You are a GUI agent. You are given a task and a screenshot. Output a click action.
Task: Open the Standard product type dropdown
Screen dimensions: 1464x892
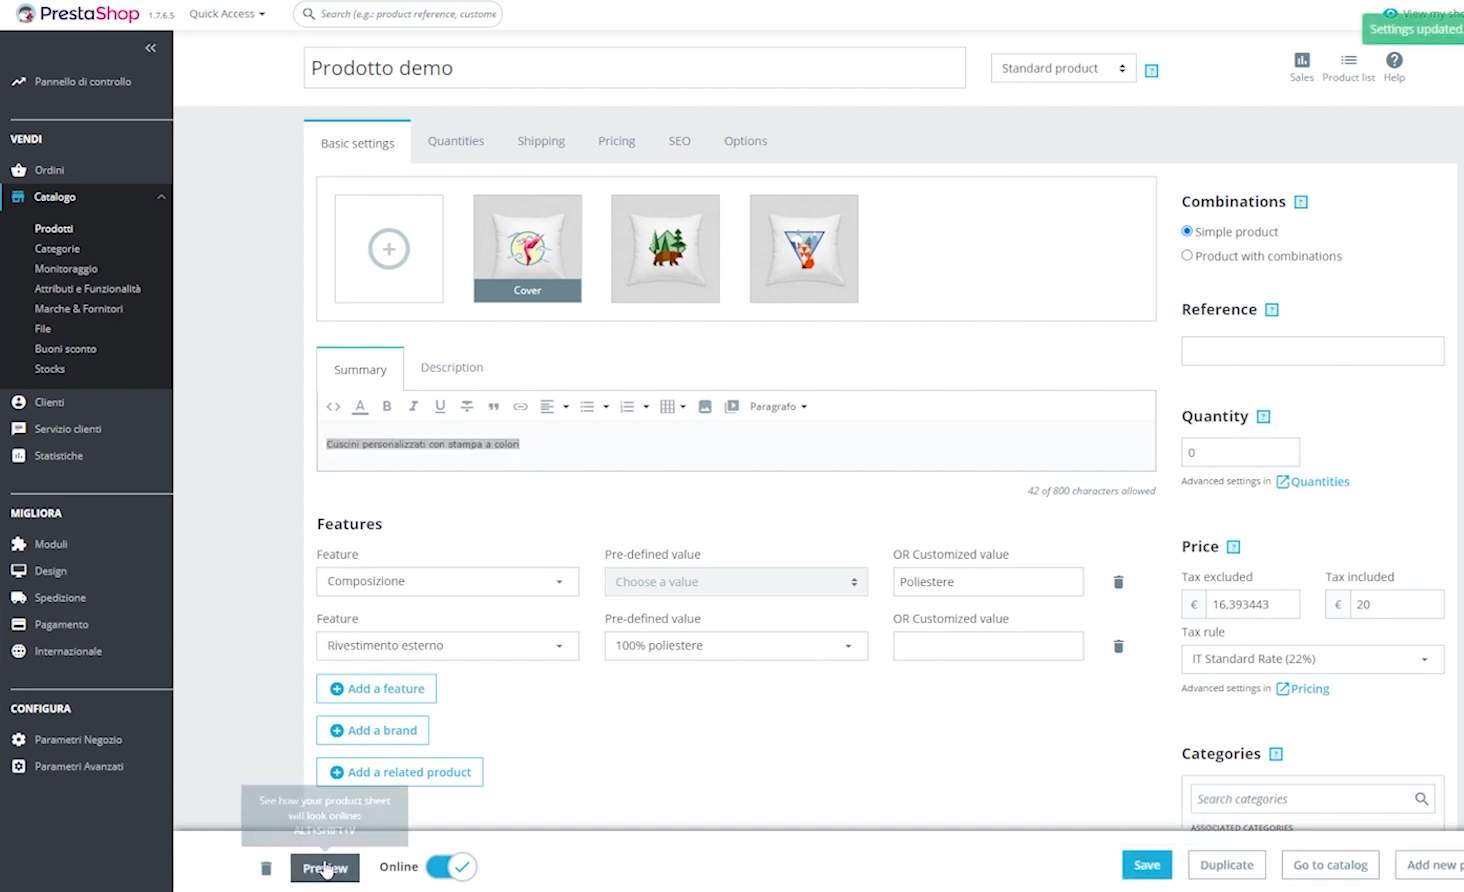click(x=1062, y=68)
